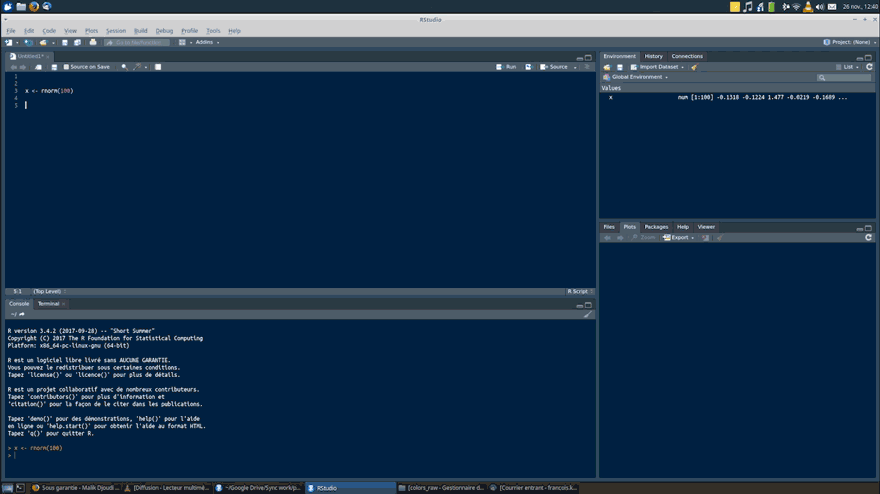Open the Courrier entrant taskbar window

coord(533,488)
